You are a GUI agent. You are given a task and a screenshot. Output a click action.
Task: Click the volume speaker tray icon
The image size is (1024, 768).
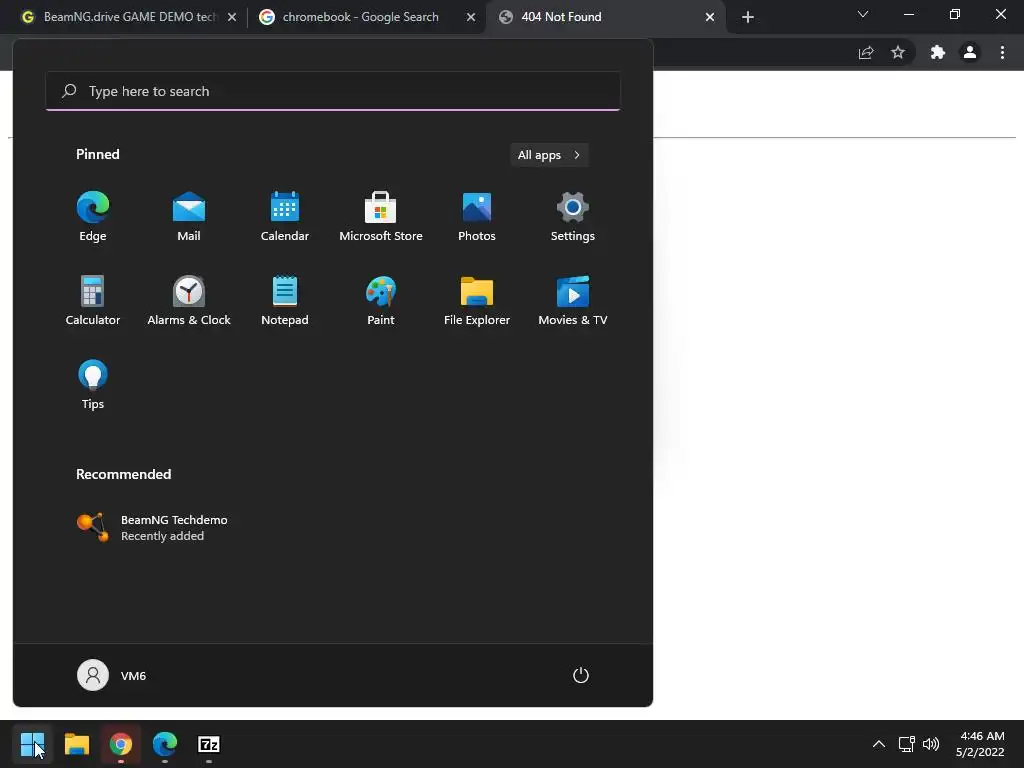pyautogui.click(x=931, y=744)
